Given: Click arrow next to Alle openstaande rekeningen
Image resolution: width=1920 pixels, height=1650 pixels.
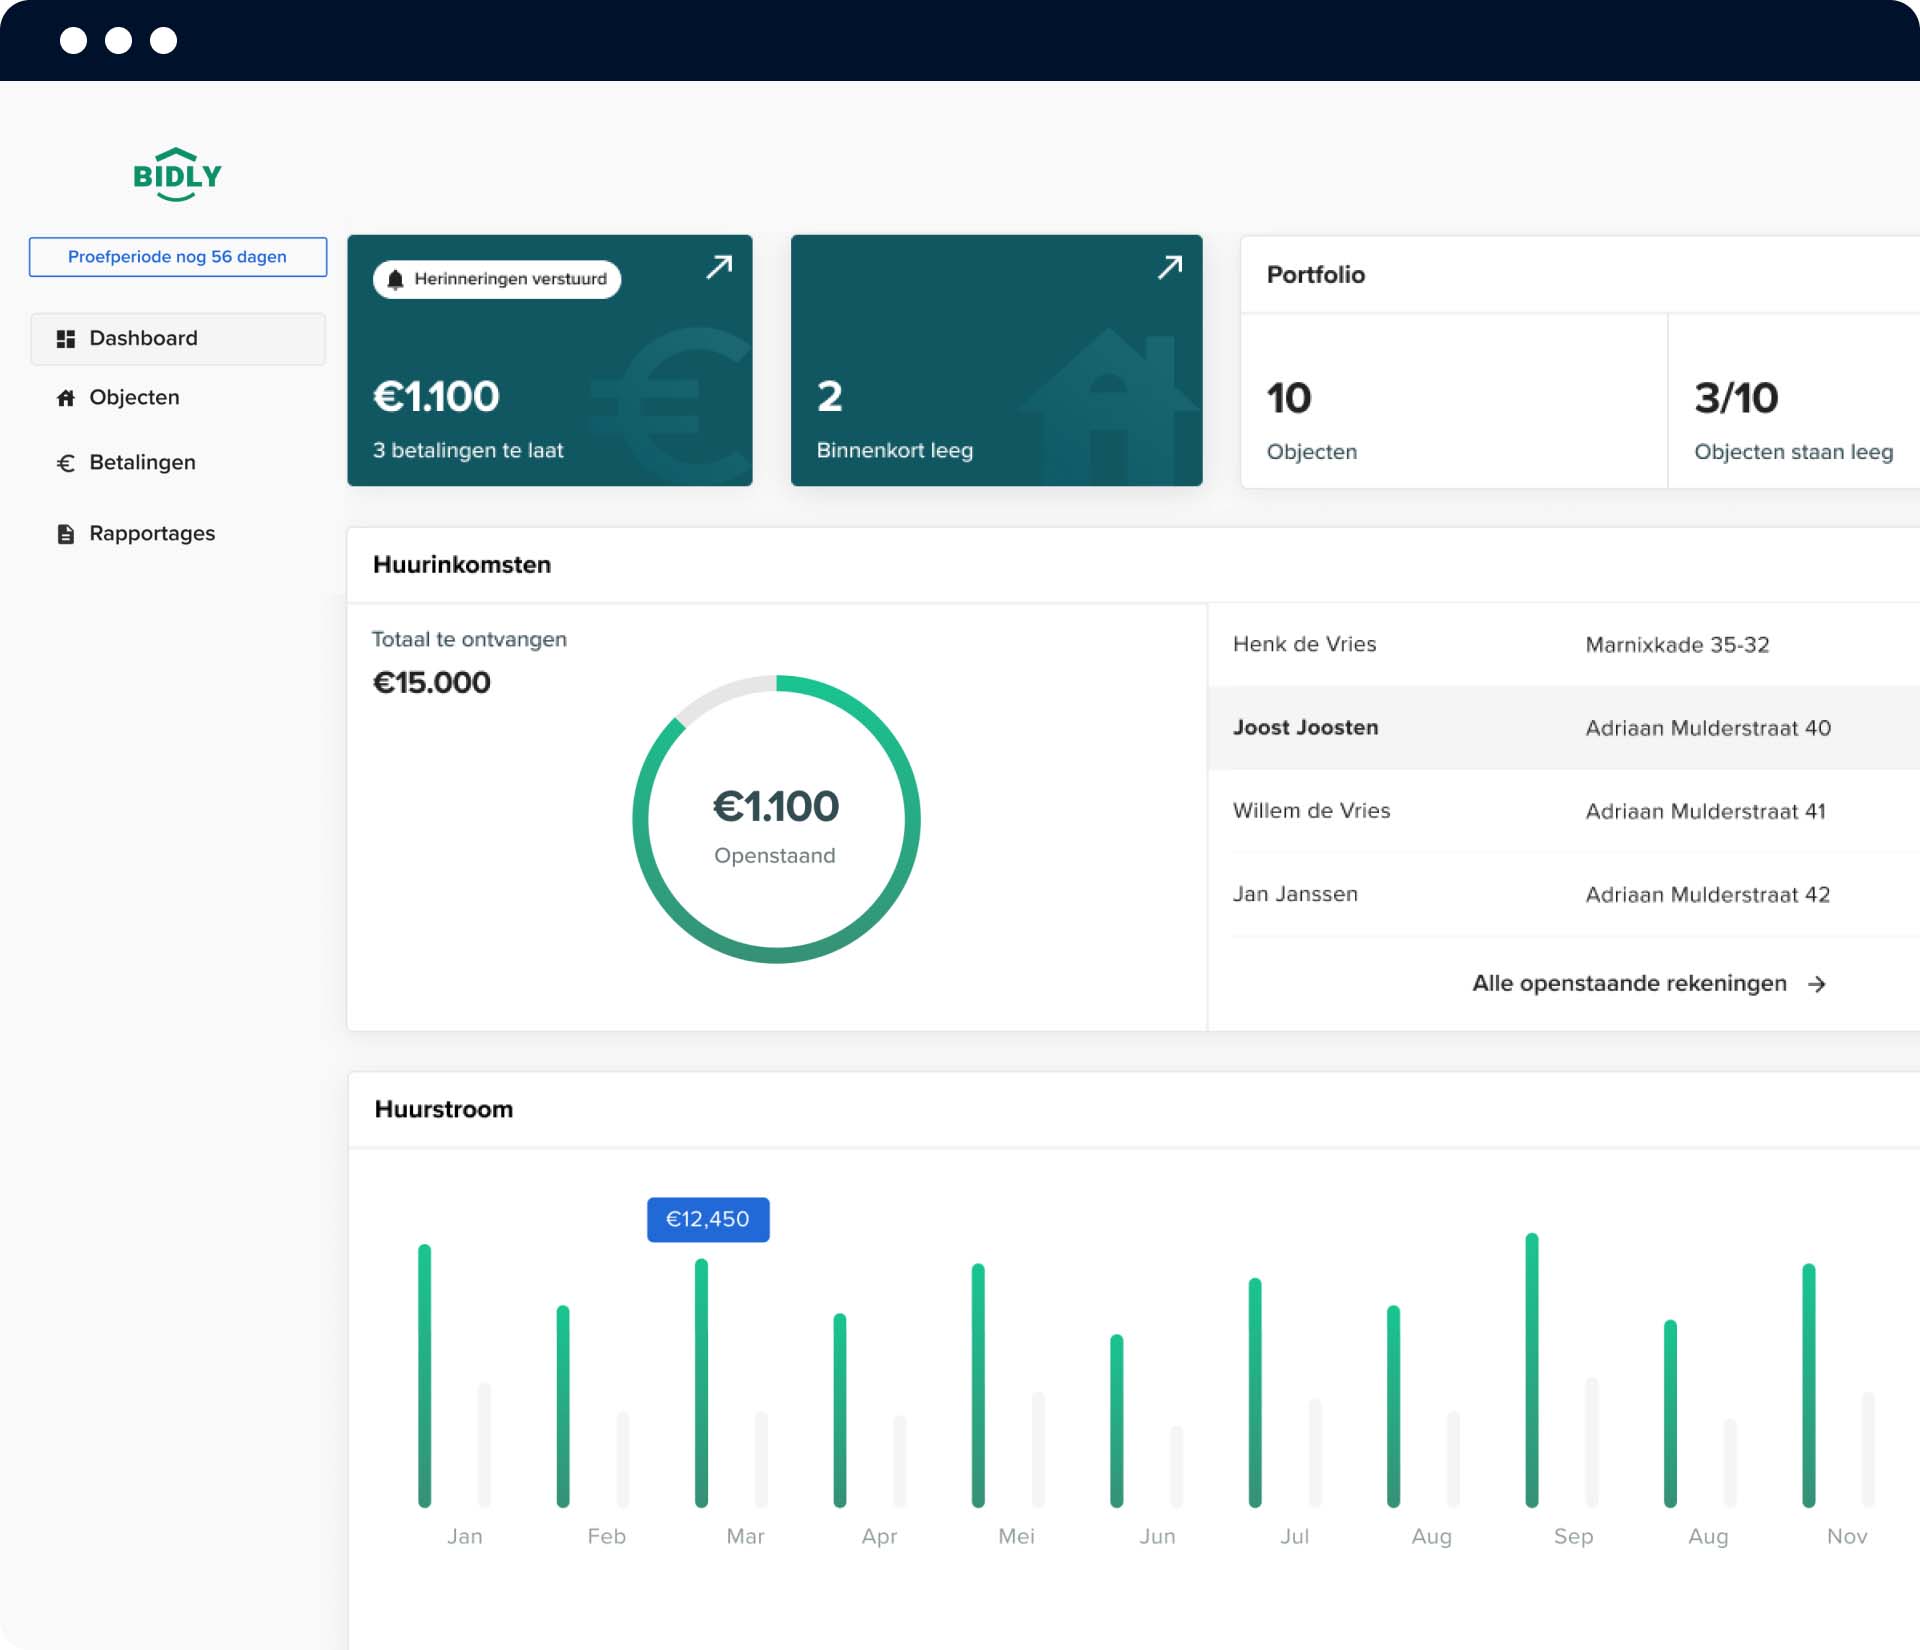Looking at the screenshot, I should pyautogui.click(x=1817, y=985).
